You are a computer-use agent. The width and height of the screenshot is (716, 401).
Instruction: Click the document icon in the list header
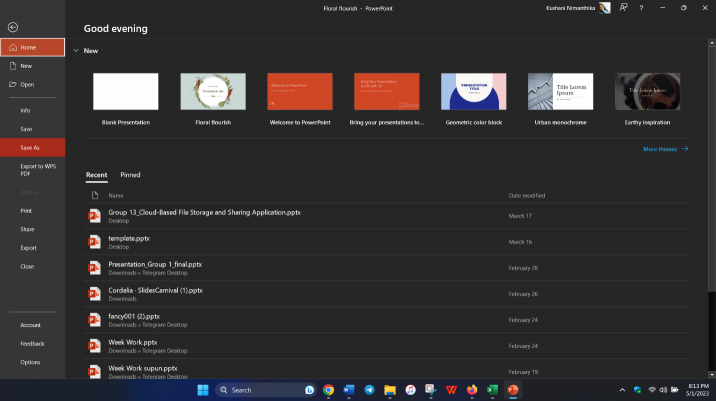point(95,195)
